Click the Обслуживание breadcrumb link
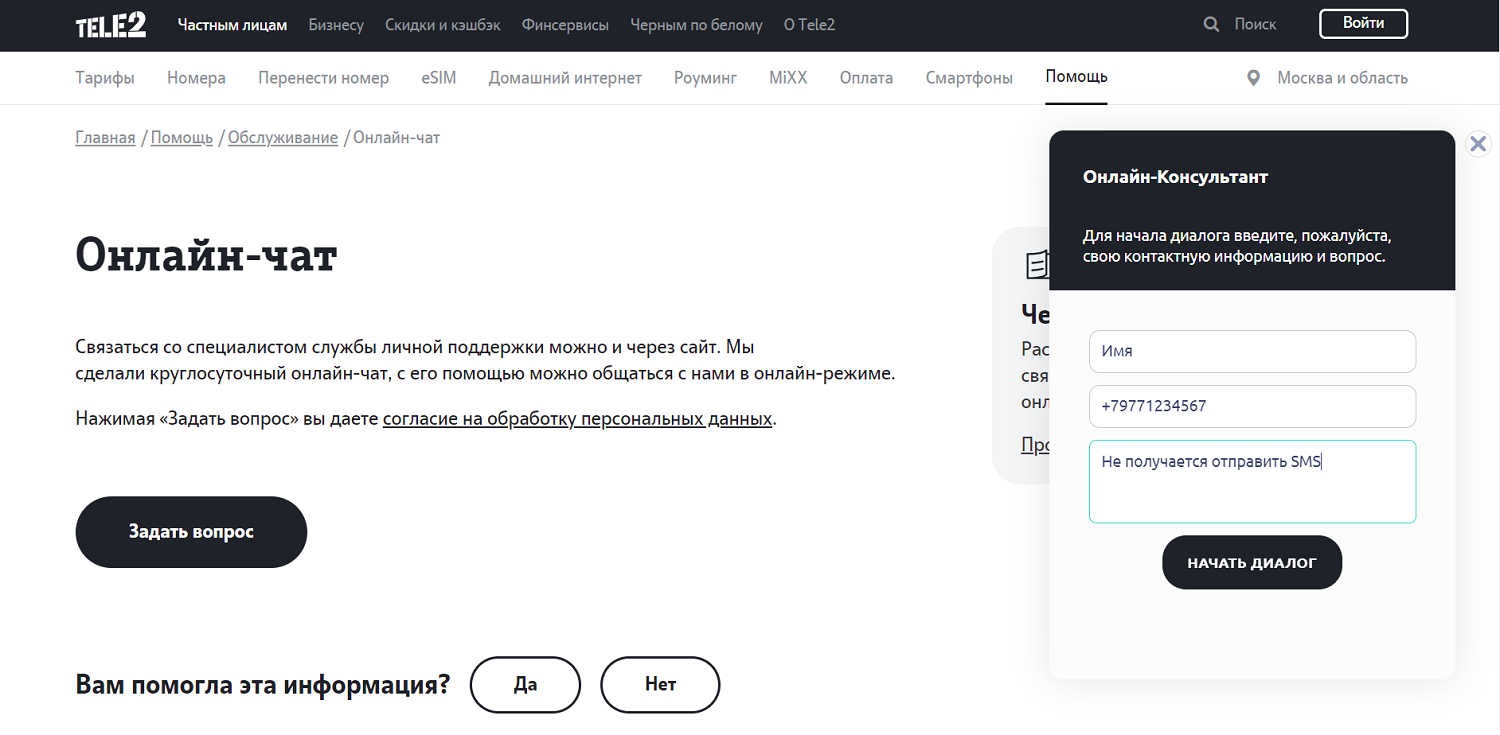Viewport: 1500px width, 735px height. 283,137
